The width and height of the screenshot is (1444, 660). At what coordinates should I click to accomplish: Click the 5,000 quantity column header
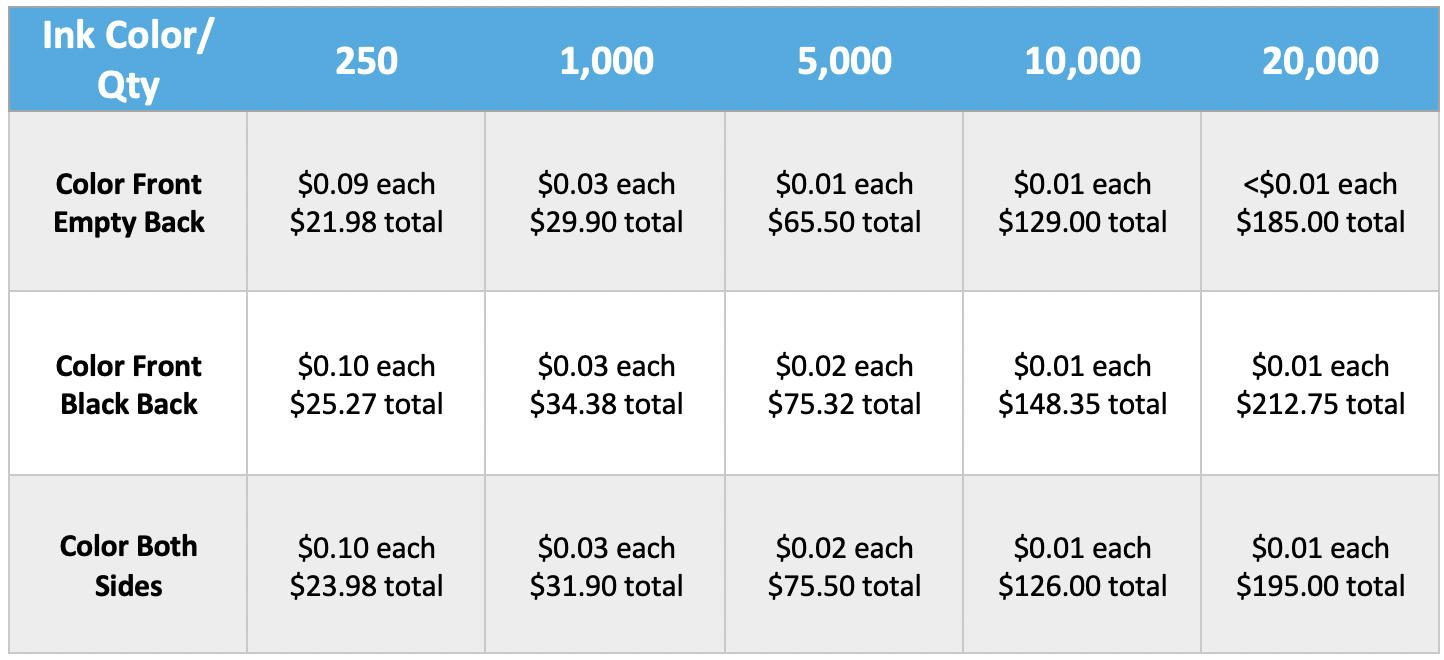click(844, 62)
